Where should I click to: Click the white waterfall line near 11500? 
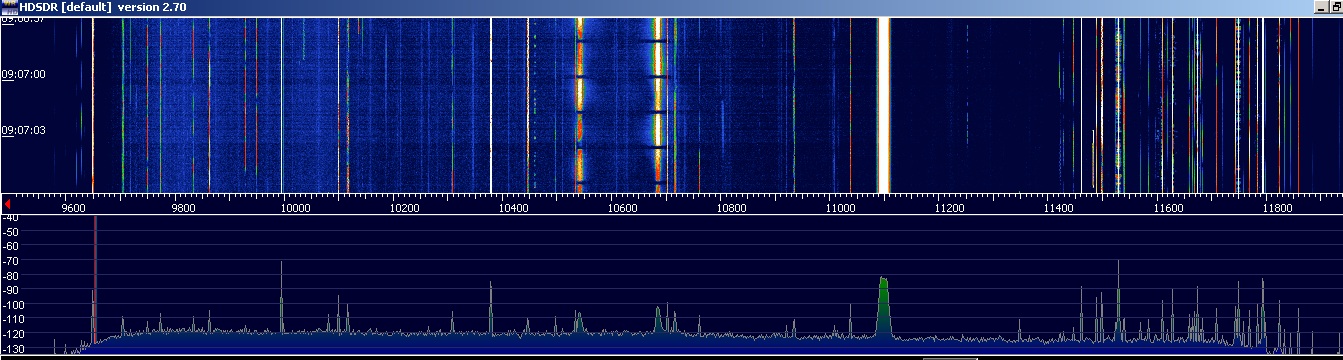click(1102, 105)
